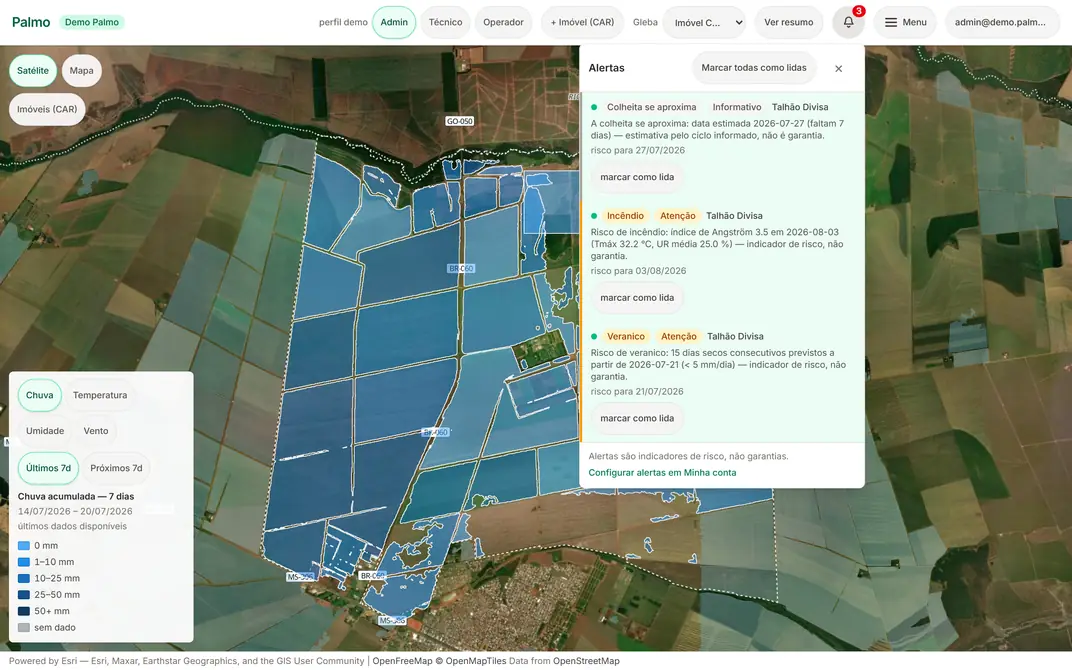Click the Incêndio alert tag
The height and width of the screenshot is (670, 1072).
pos(625,216)
